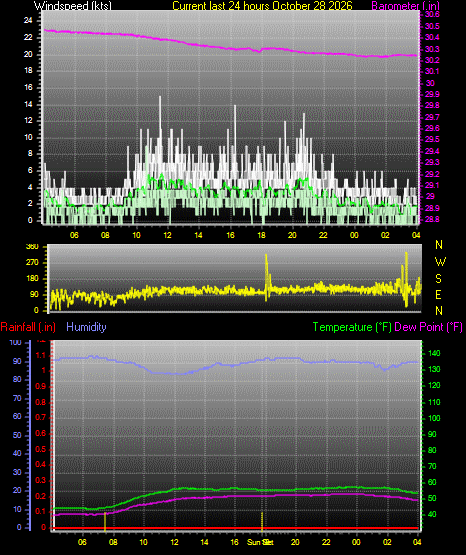Viewport: 466px width, 555px height.
Task: Click the "140" value on the temperature axis
Action: pos(434,353)
